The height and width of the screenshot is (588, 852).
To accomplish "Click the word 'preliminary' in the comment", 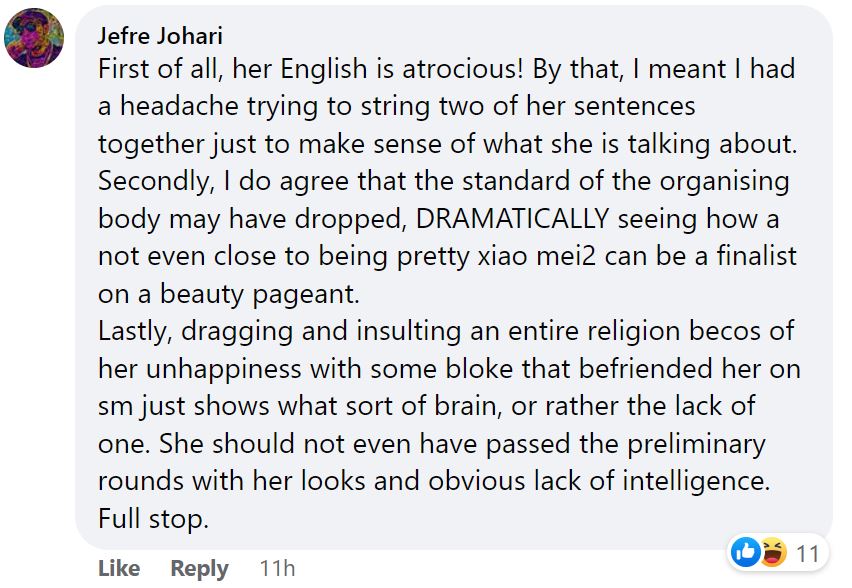I will tap(697, 445).
